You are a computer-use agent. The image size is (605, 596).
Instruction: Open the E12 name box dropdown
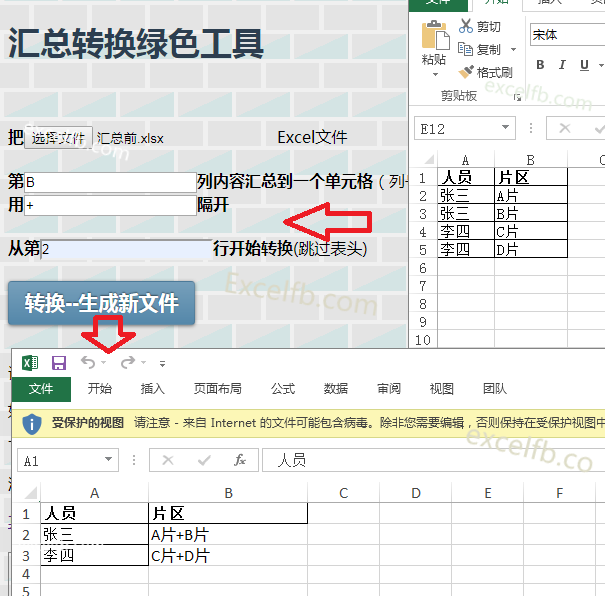click(x=504, y=129)
